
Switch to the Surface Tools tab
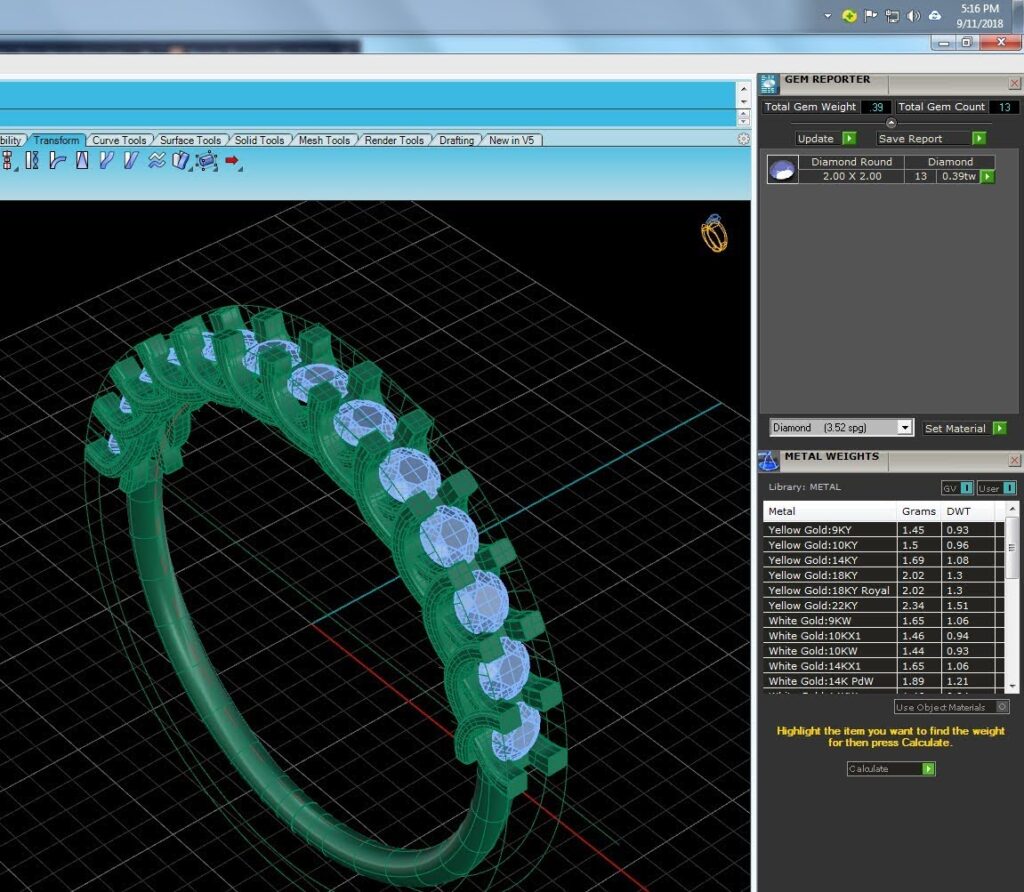[x=190, y=140]
